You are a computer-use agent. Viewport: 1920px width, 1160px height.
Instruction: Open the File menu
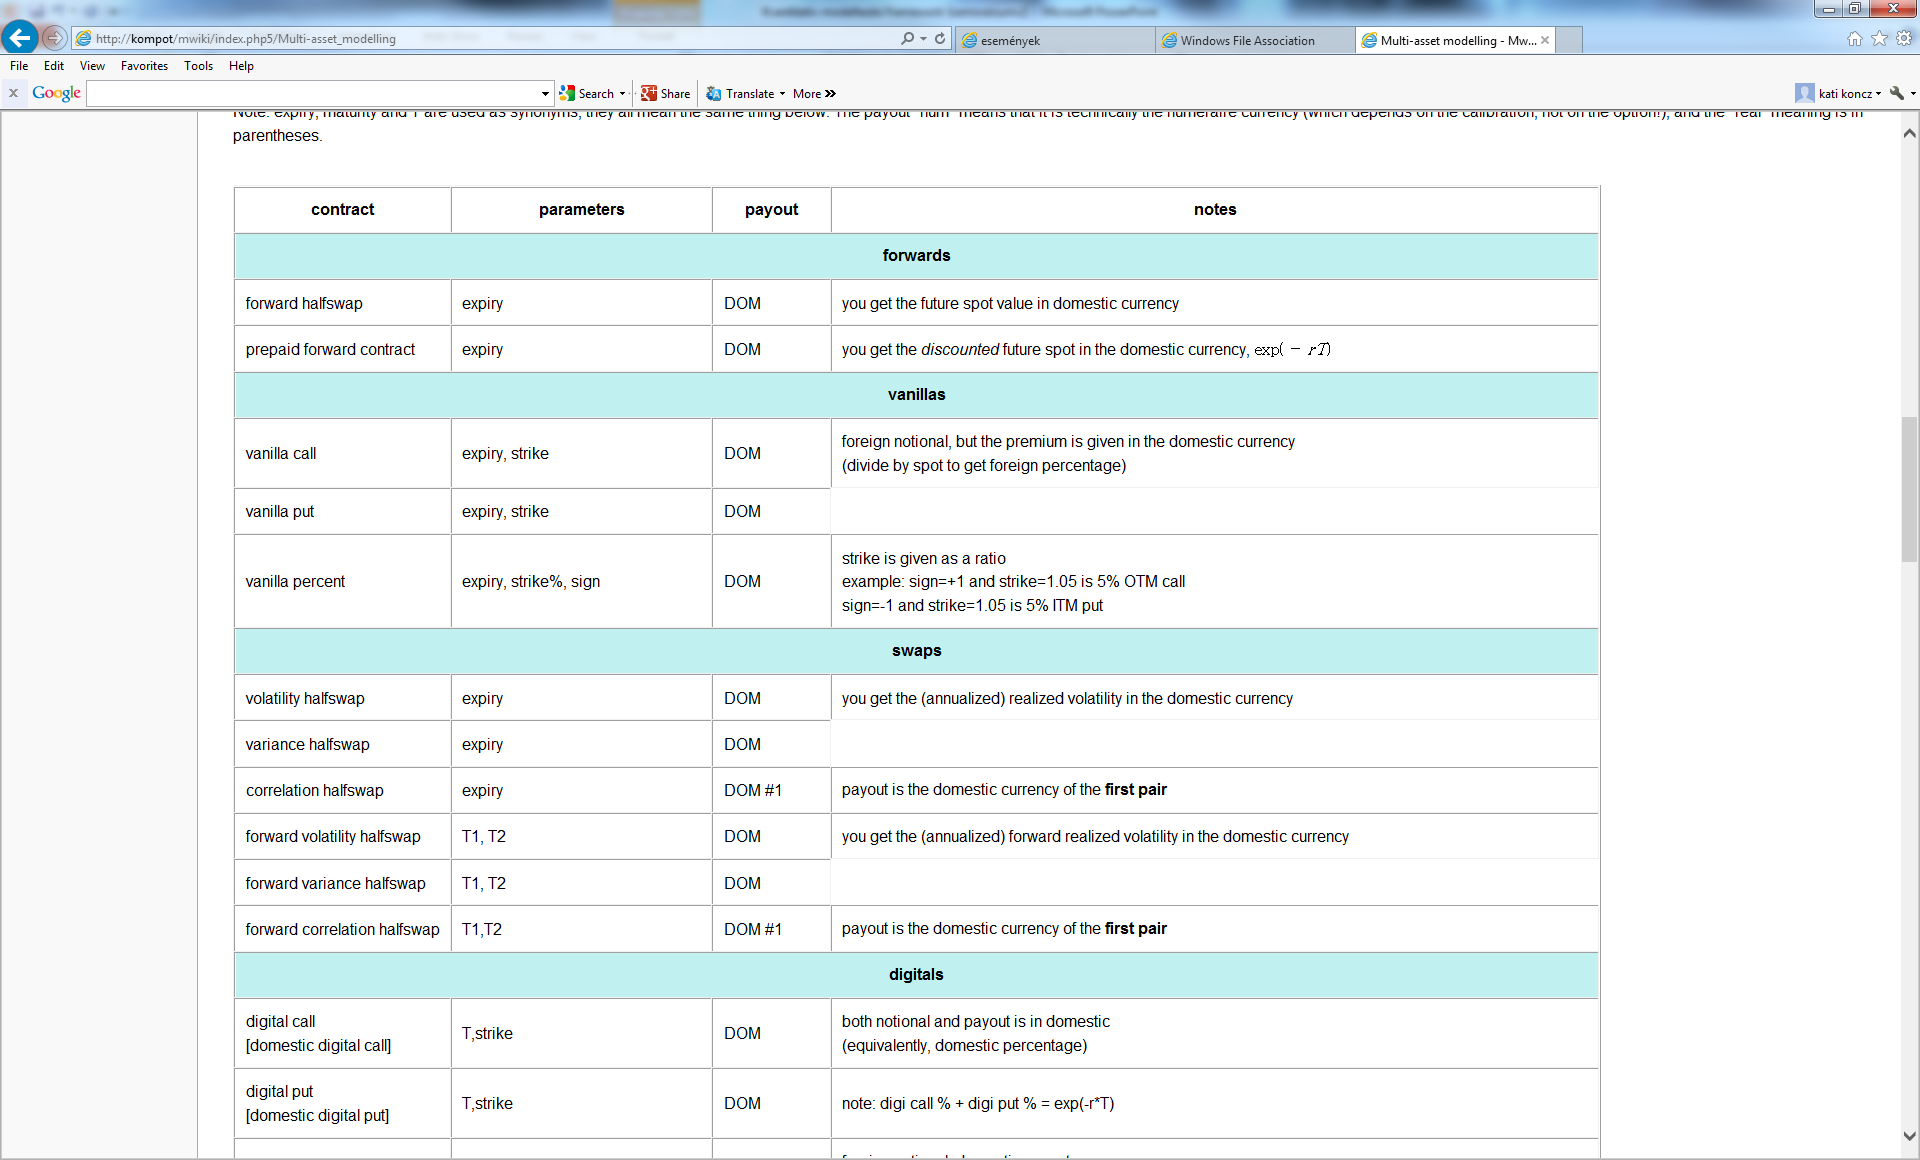(19, 66)
